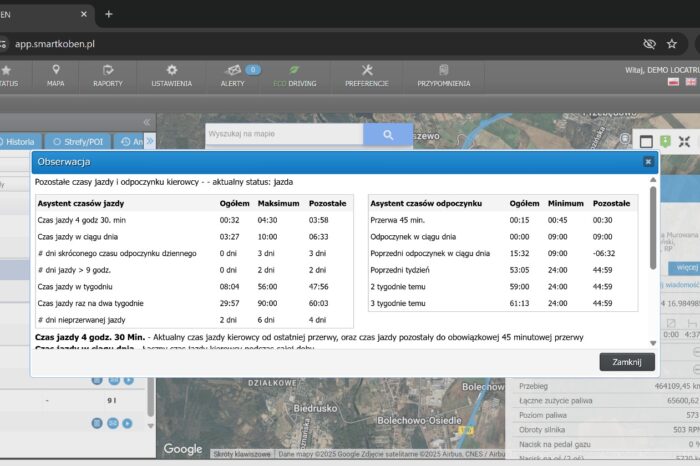This screenshot has height=466, width=700.
Task: Click the Zamknij button
Action: coord(627,362)
